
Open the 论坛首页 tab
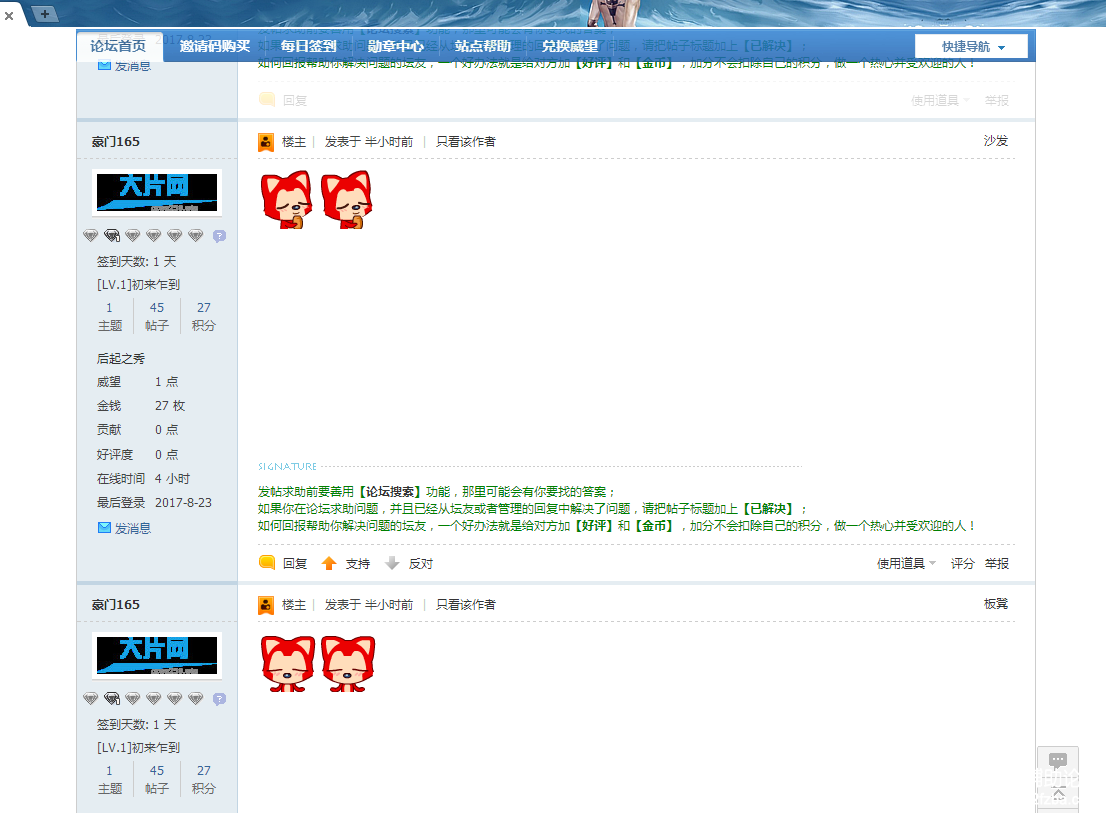(118, 46)
